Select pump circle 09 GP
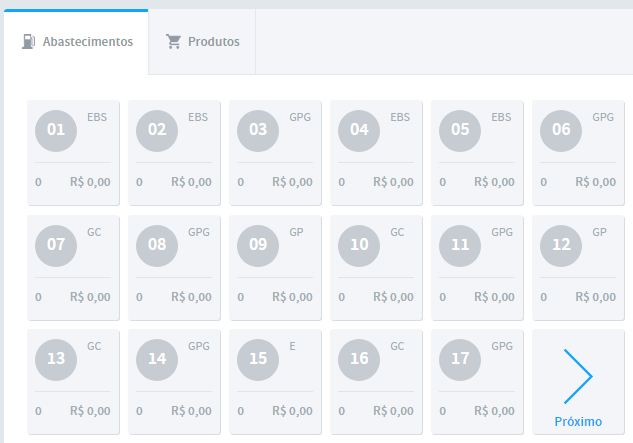This screenshot has width=633, height=443. click(x=258, y=246)
